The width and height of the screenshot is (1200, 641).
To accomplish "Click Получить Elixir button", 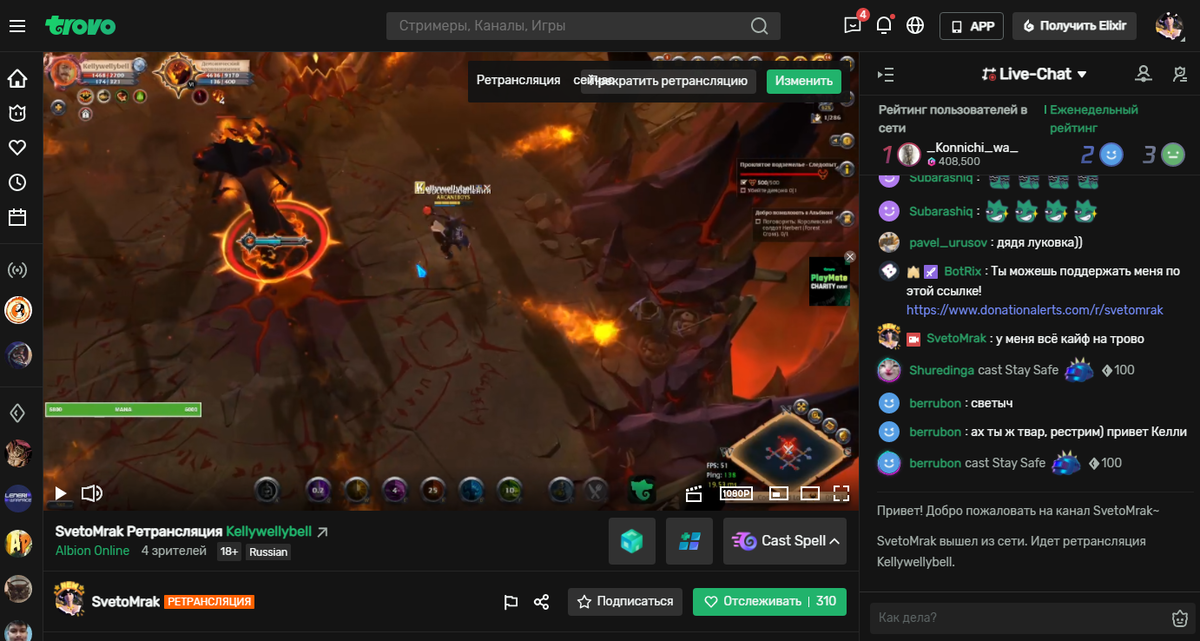I will [1074, 26].
